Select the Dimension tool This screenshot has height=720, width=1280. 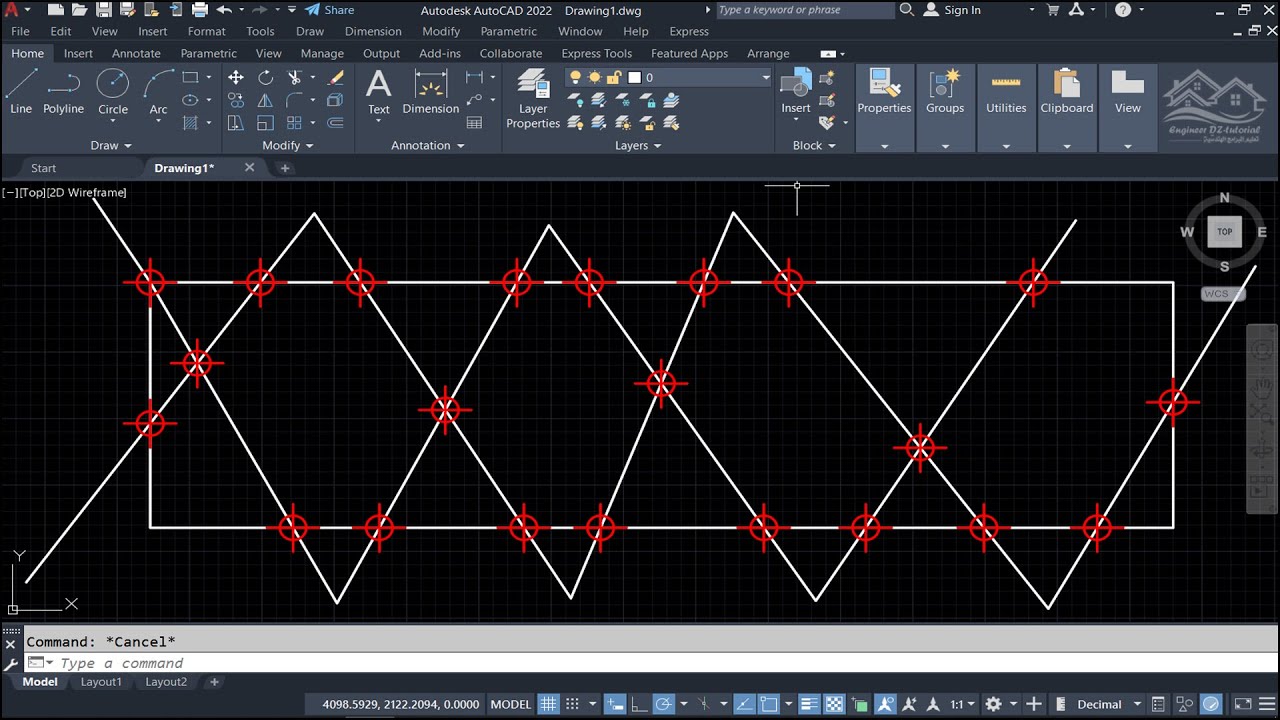tap(430, 92)
